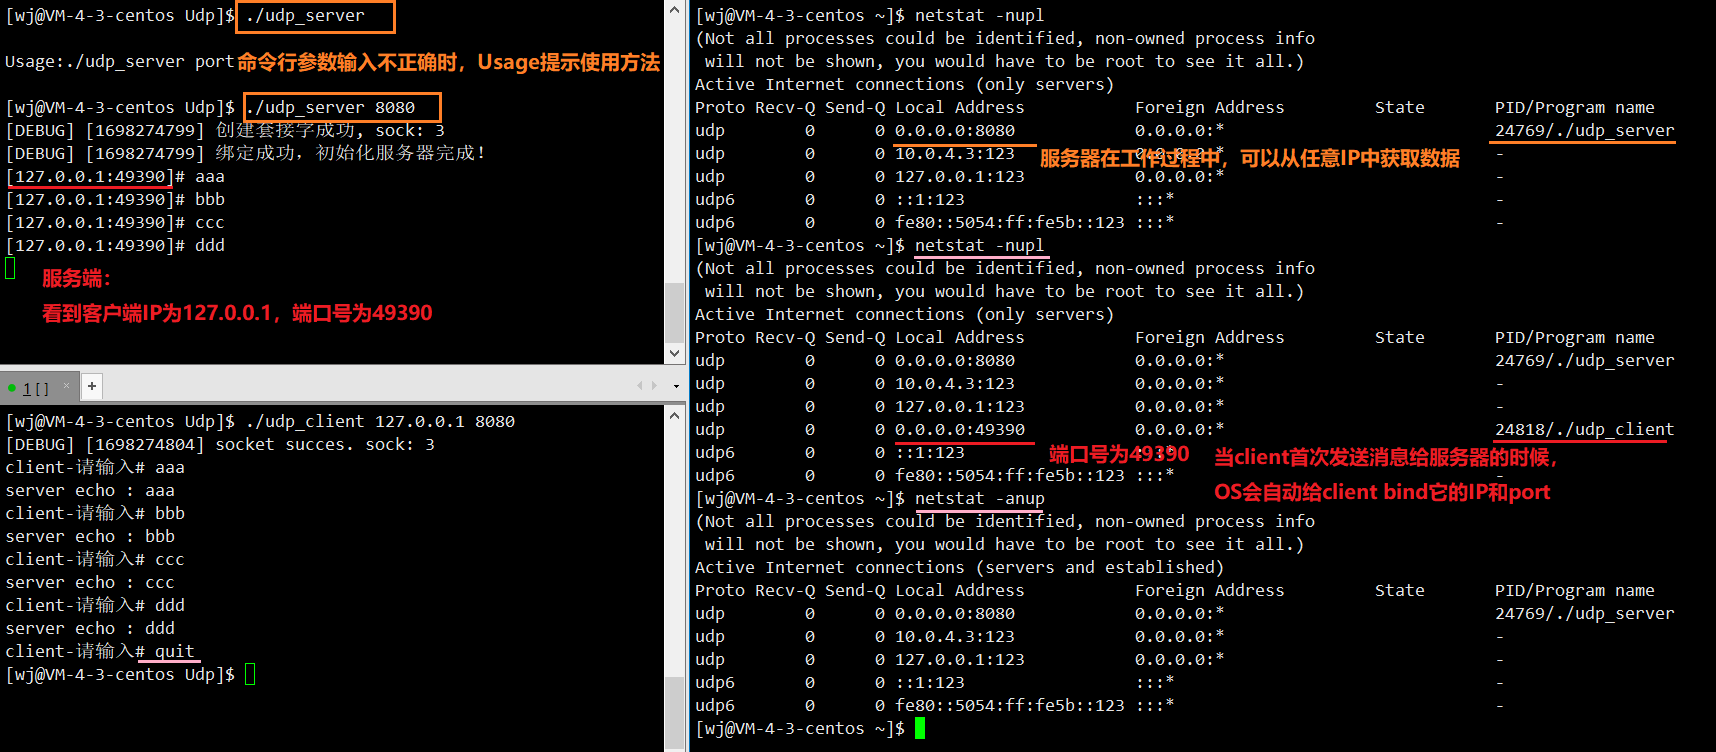Close the "1 []" session tab

click(x=67, y=385)
